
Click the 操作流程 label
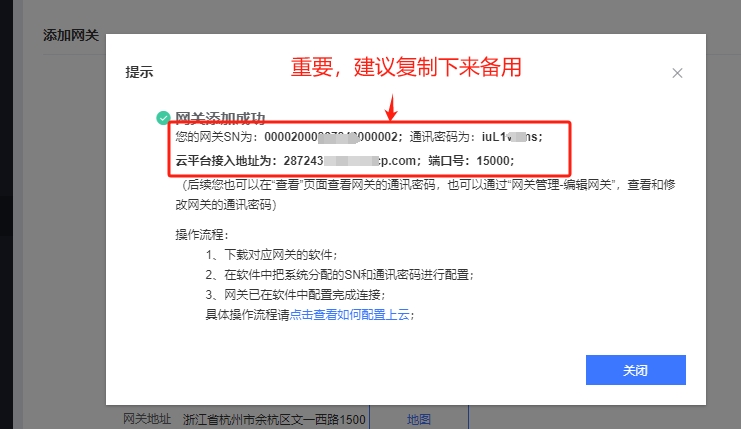(202, 235)
